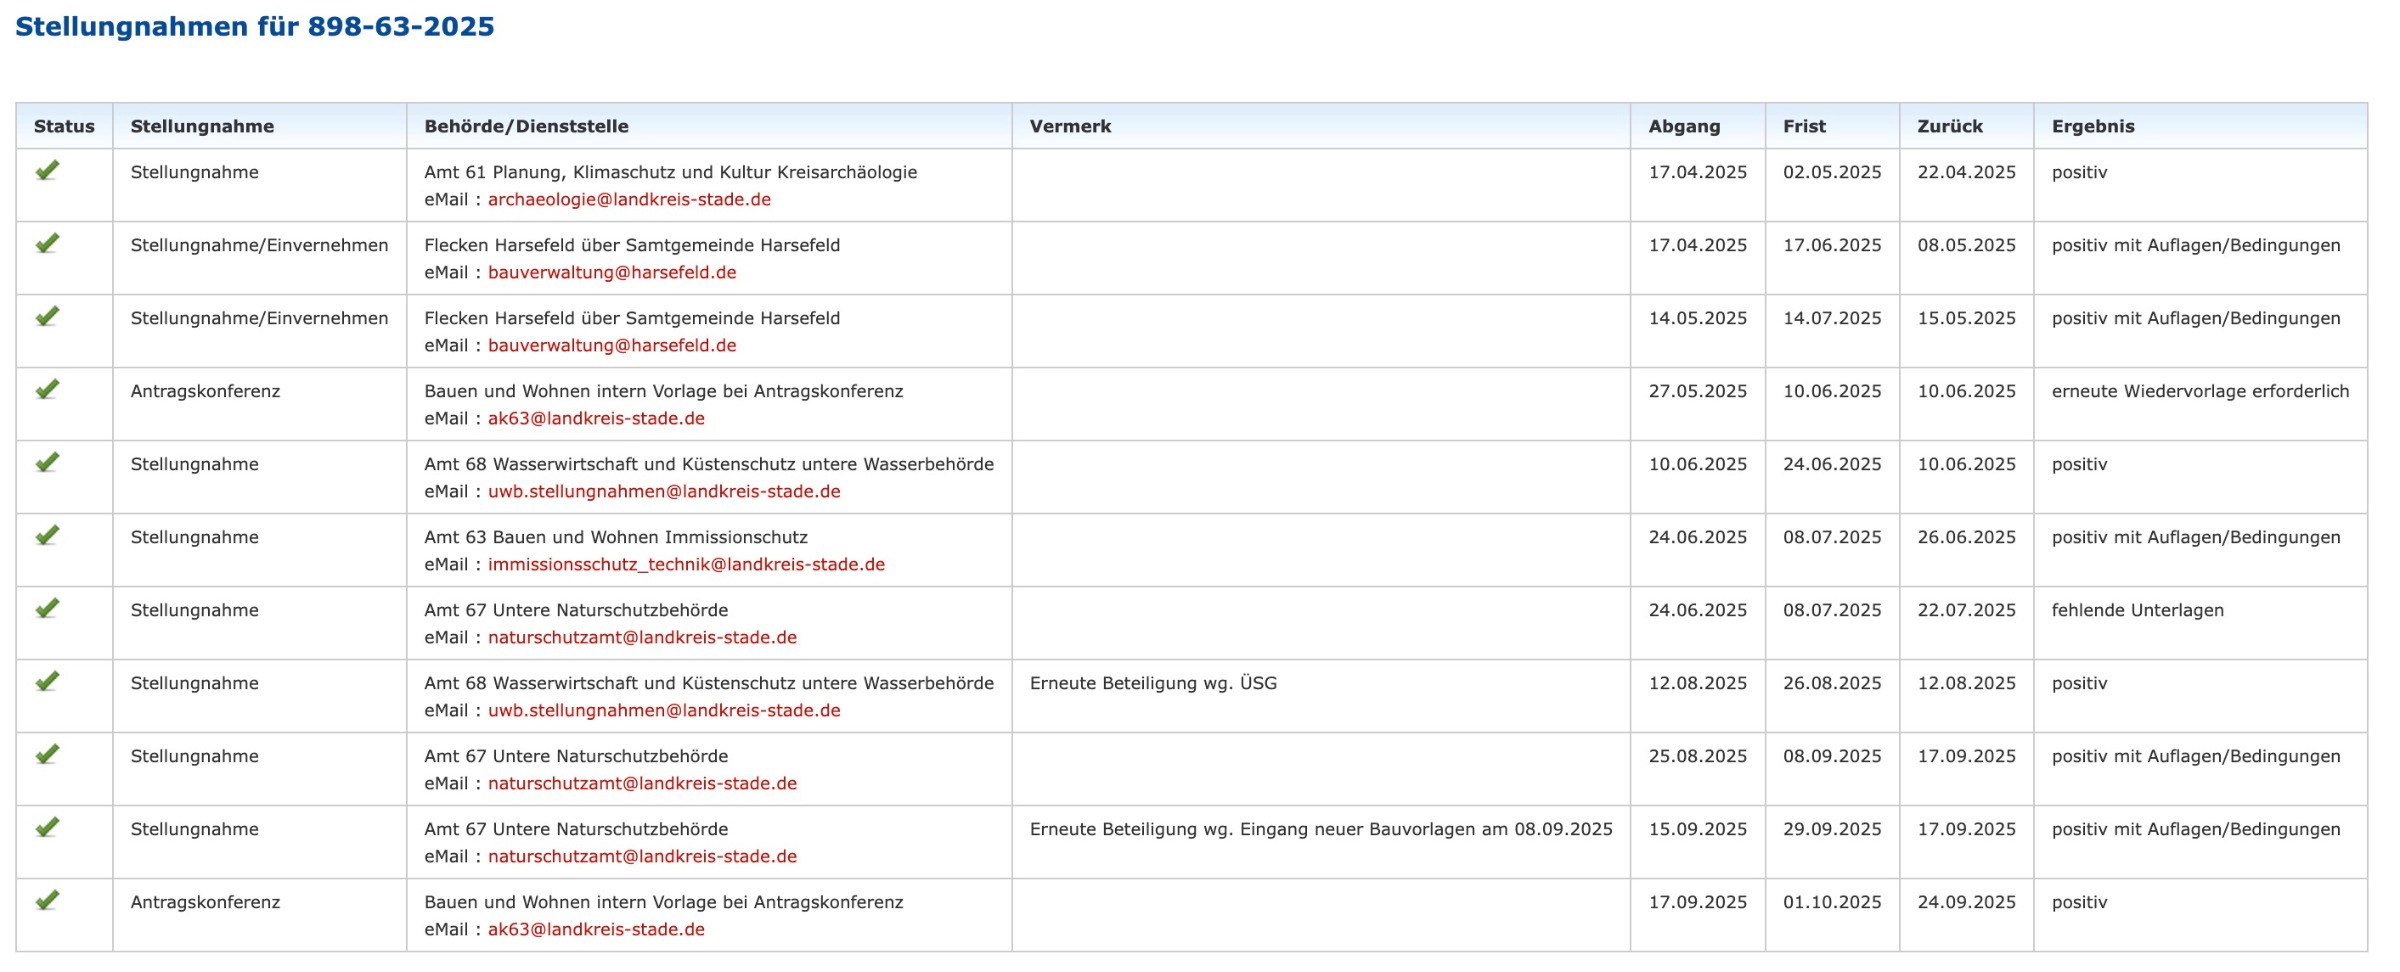Select the 'Ergebnis' column header
The width and height of the screenshot is (2400, 972).
(x=2093, y=126)
